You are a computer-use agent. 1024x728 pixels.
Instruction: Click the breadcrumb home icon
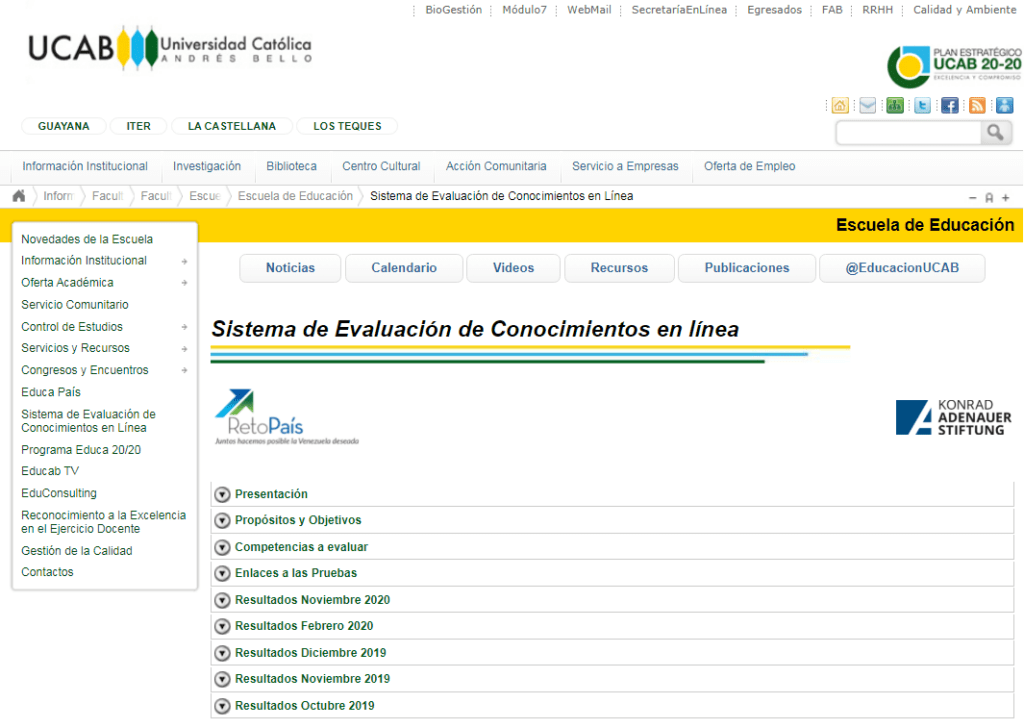coord(19,196)
